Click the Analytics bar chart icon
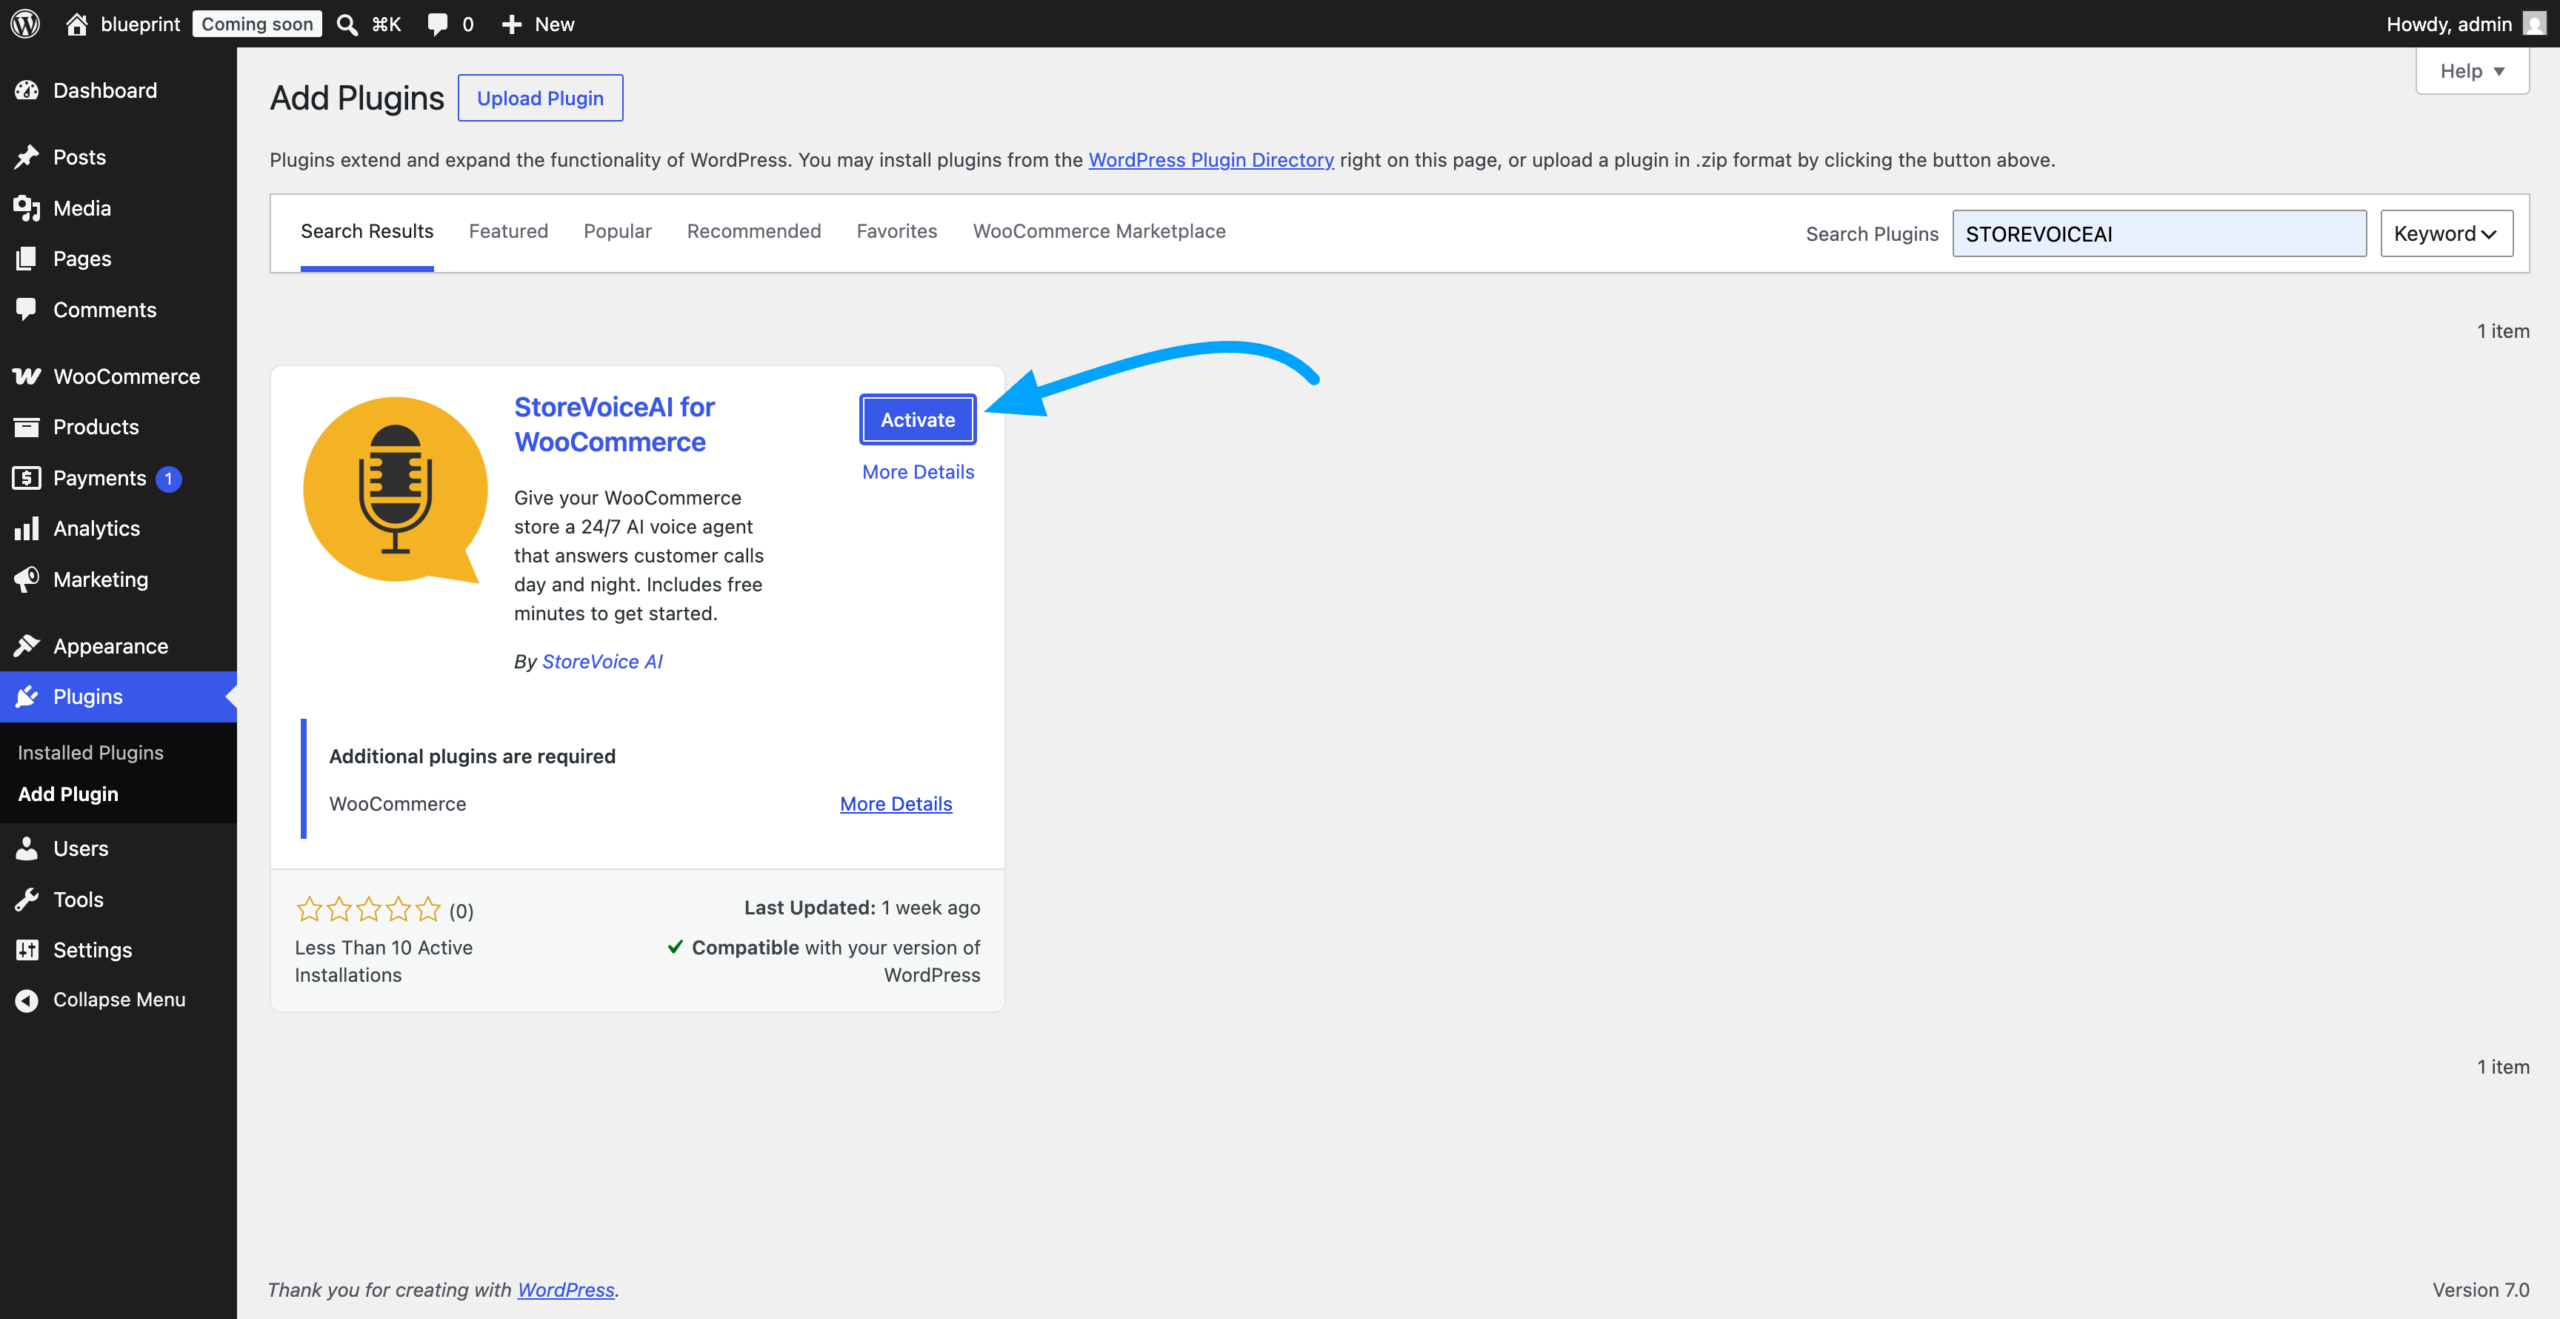 pos(27,528)
